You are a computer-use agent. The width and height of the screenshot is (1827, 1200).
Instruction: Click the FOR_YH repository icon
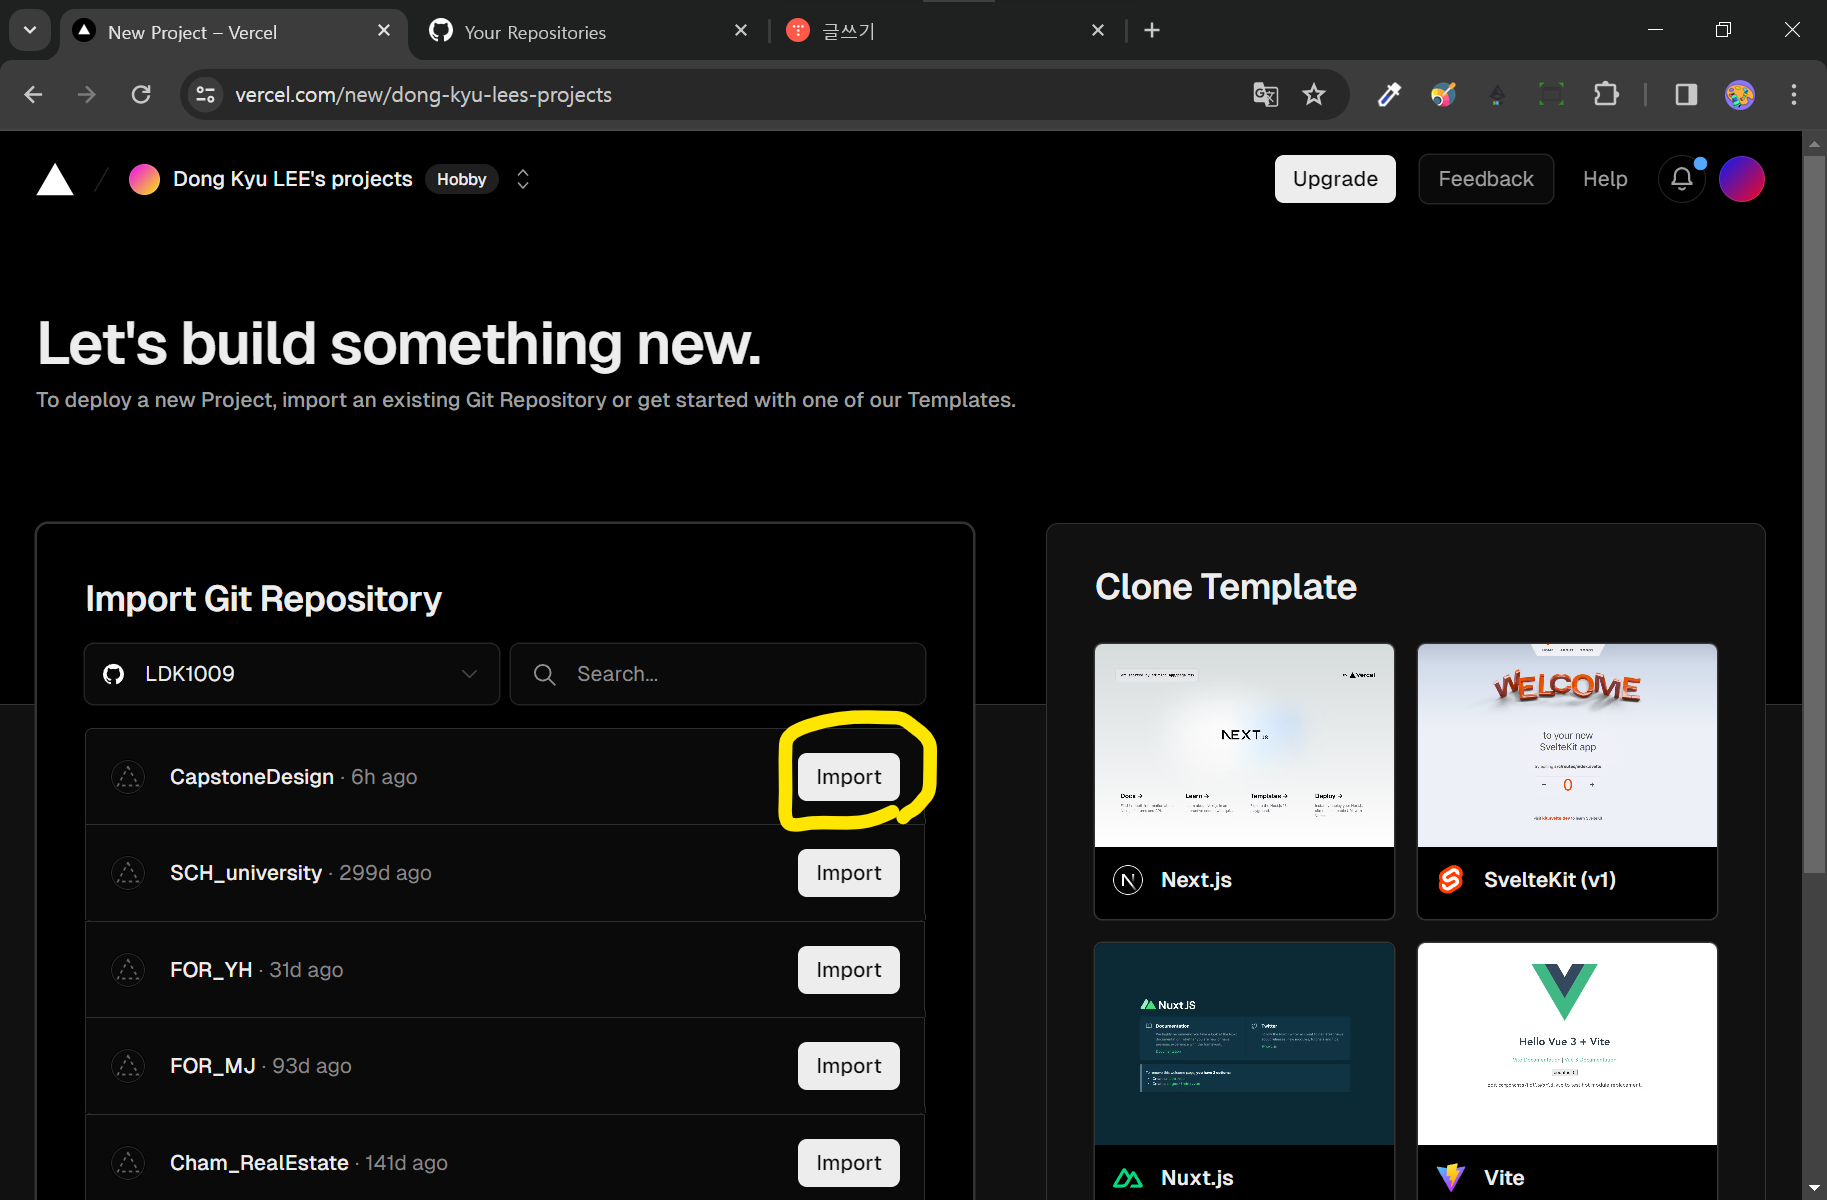128,970
